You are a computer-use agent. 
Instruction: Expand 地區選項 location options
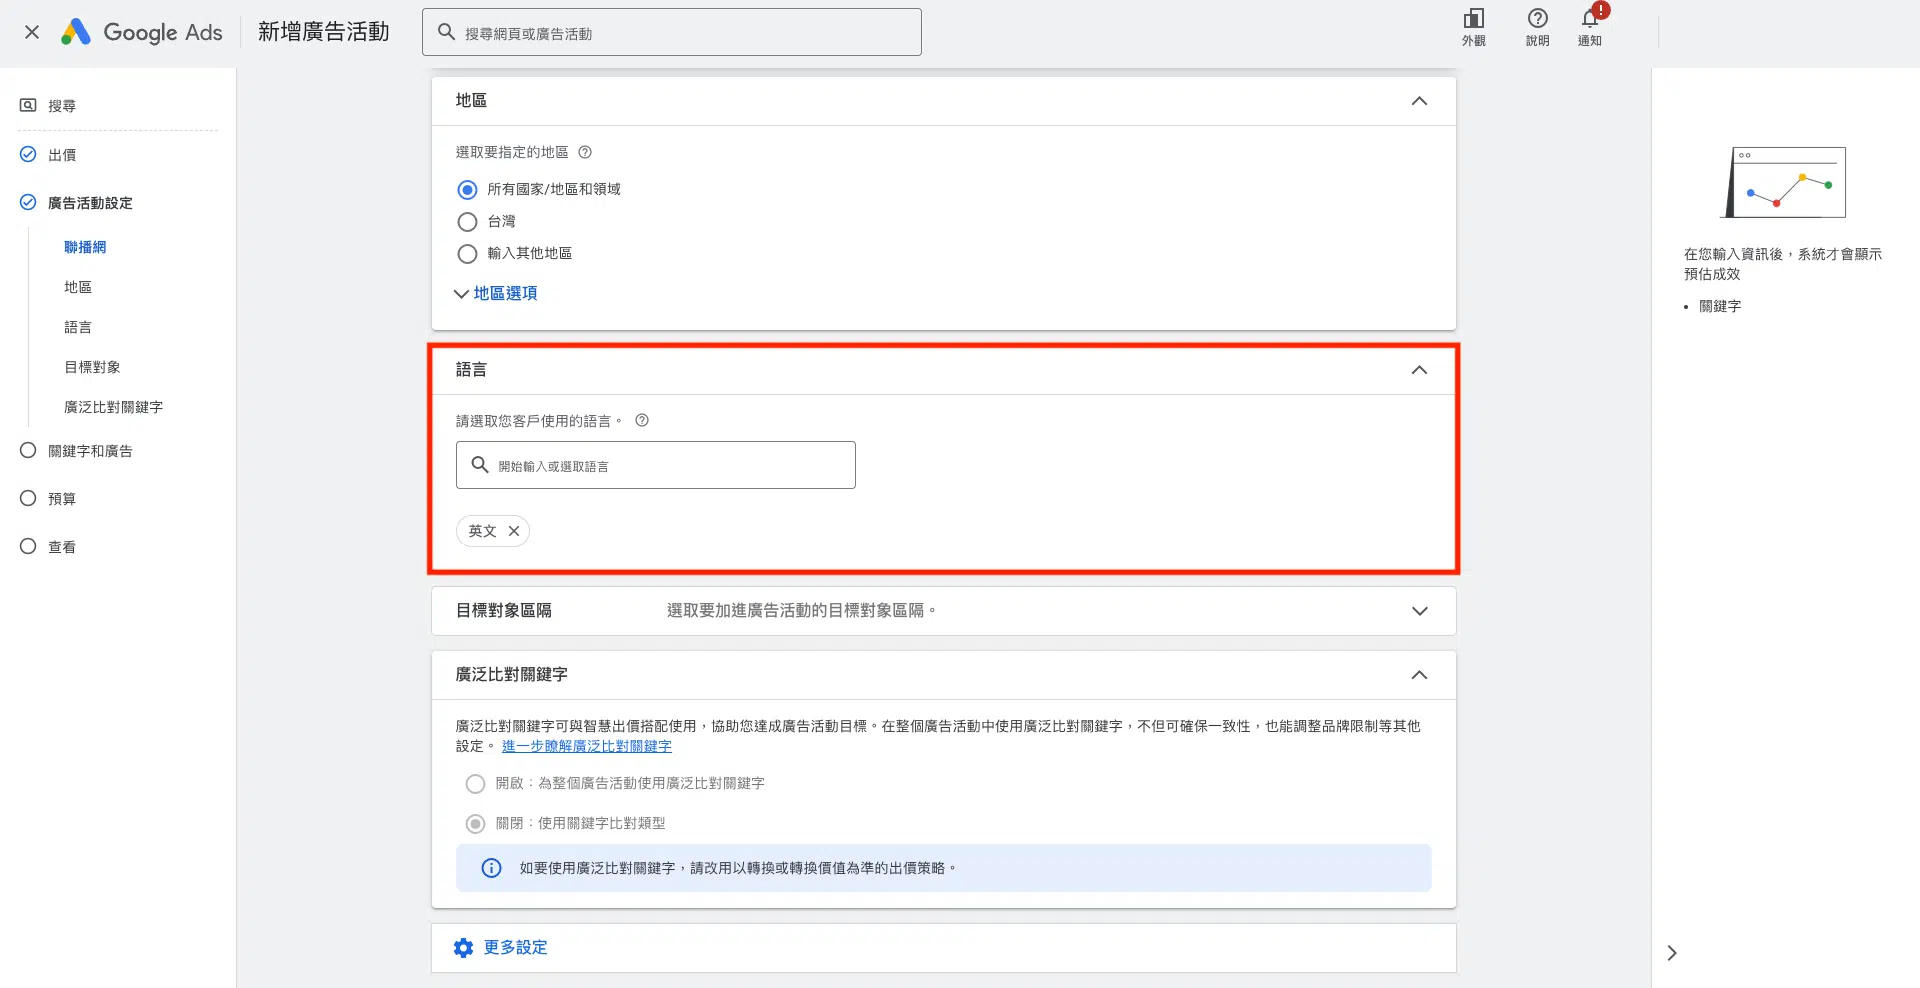coord(496,293)
